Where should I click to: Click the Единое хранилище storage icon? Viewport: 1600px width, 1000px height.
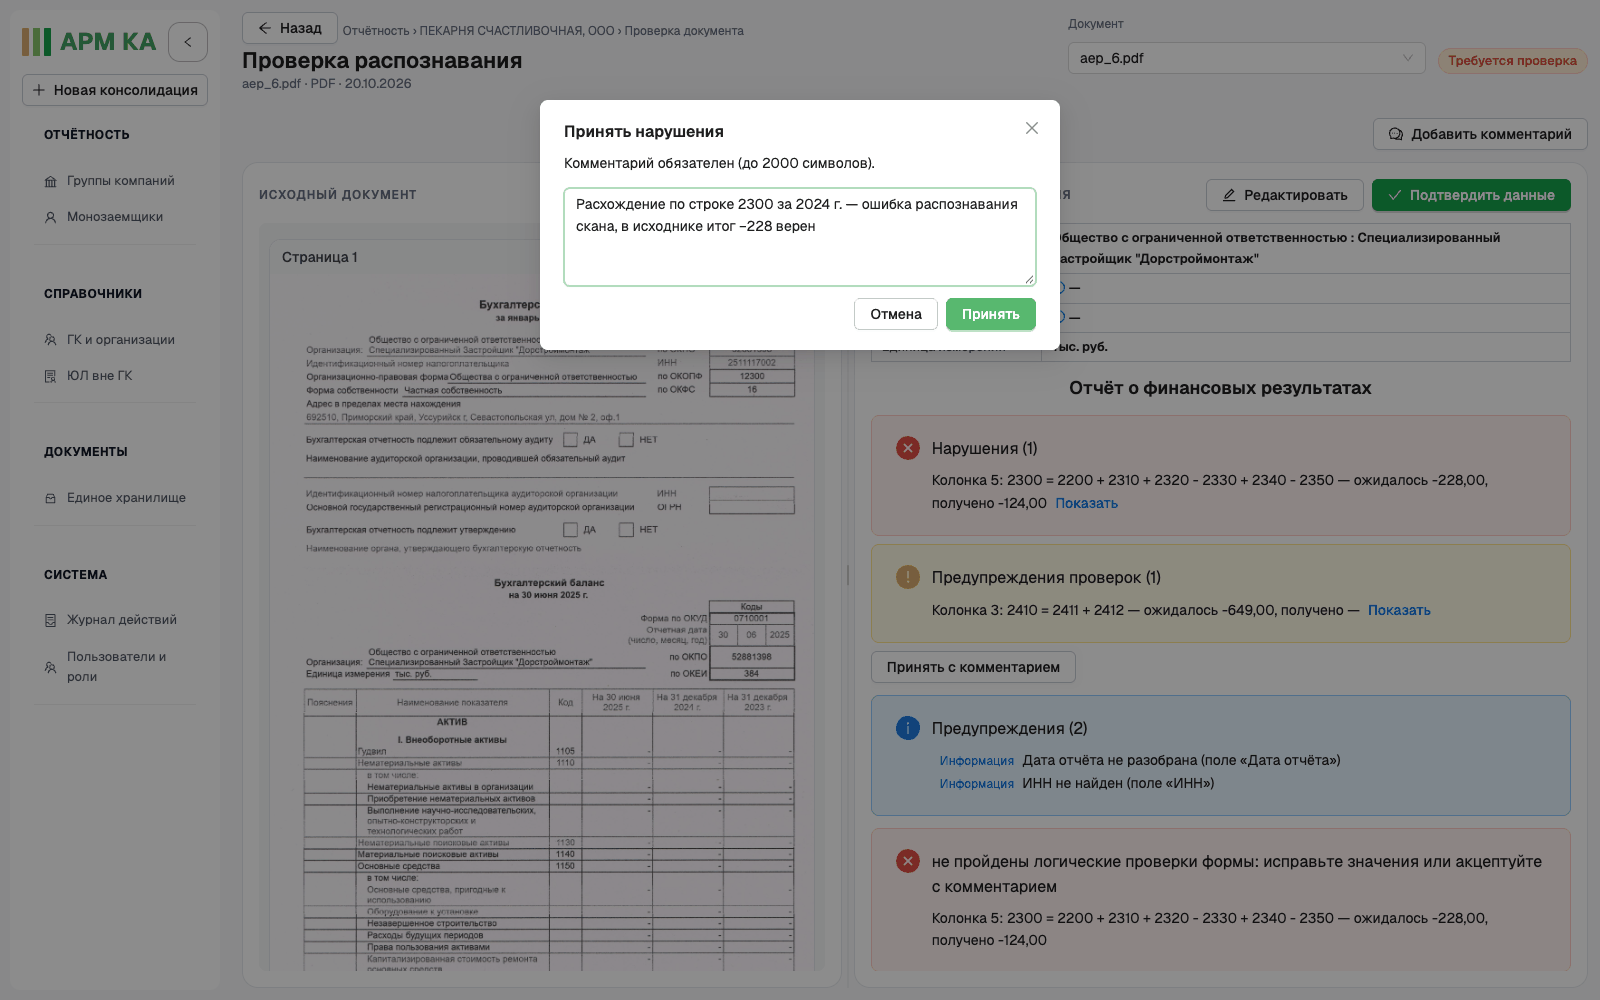50,498
